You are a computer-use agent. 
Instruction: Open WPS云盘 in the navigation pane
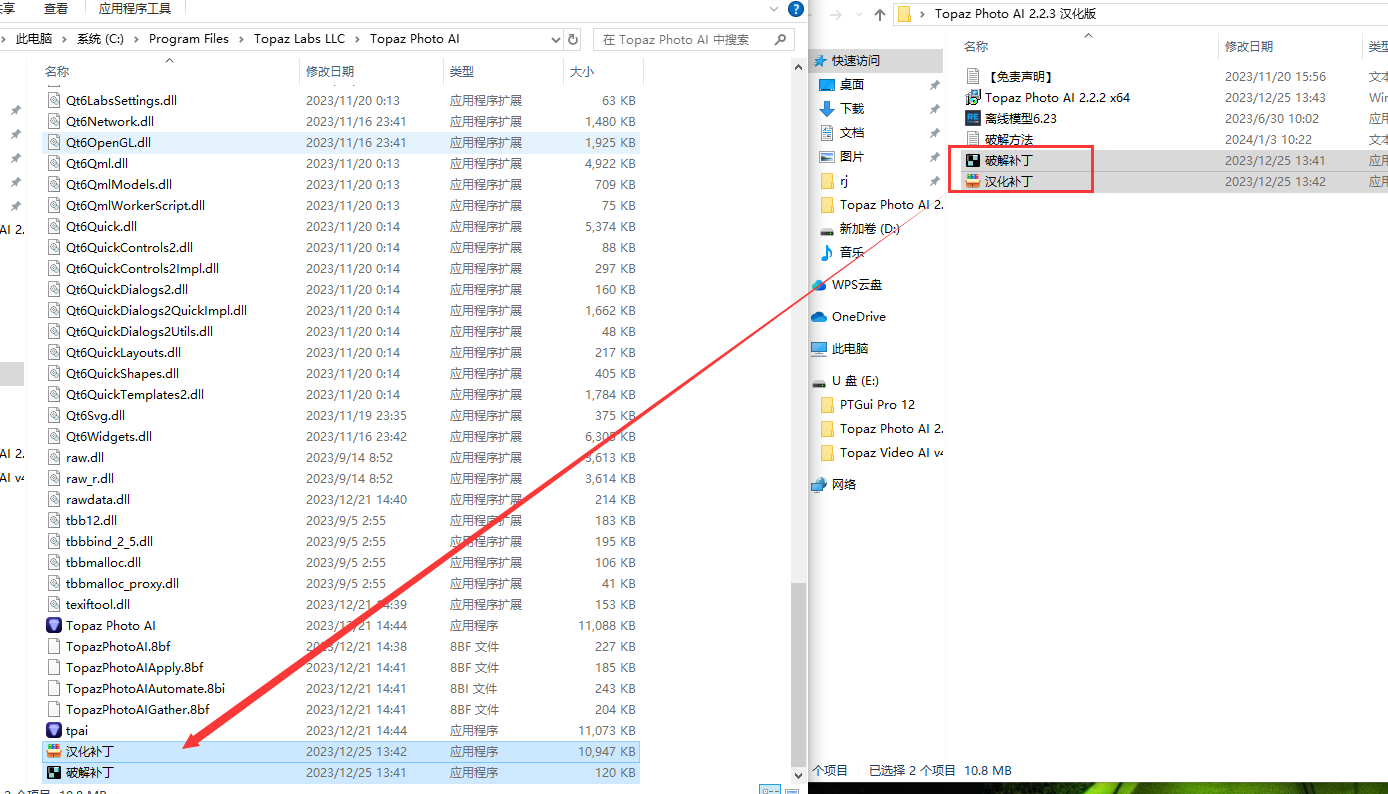click(x=856, y=284)
